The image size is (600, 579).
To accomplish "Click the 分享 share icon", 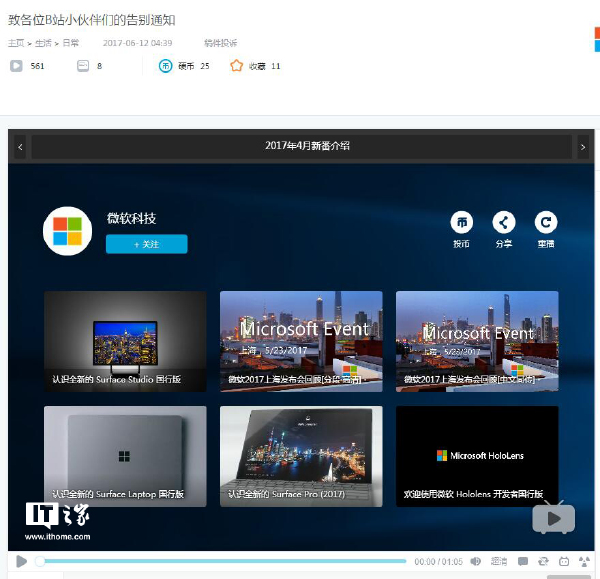I will (x=504, y=222).
